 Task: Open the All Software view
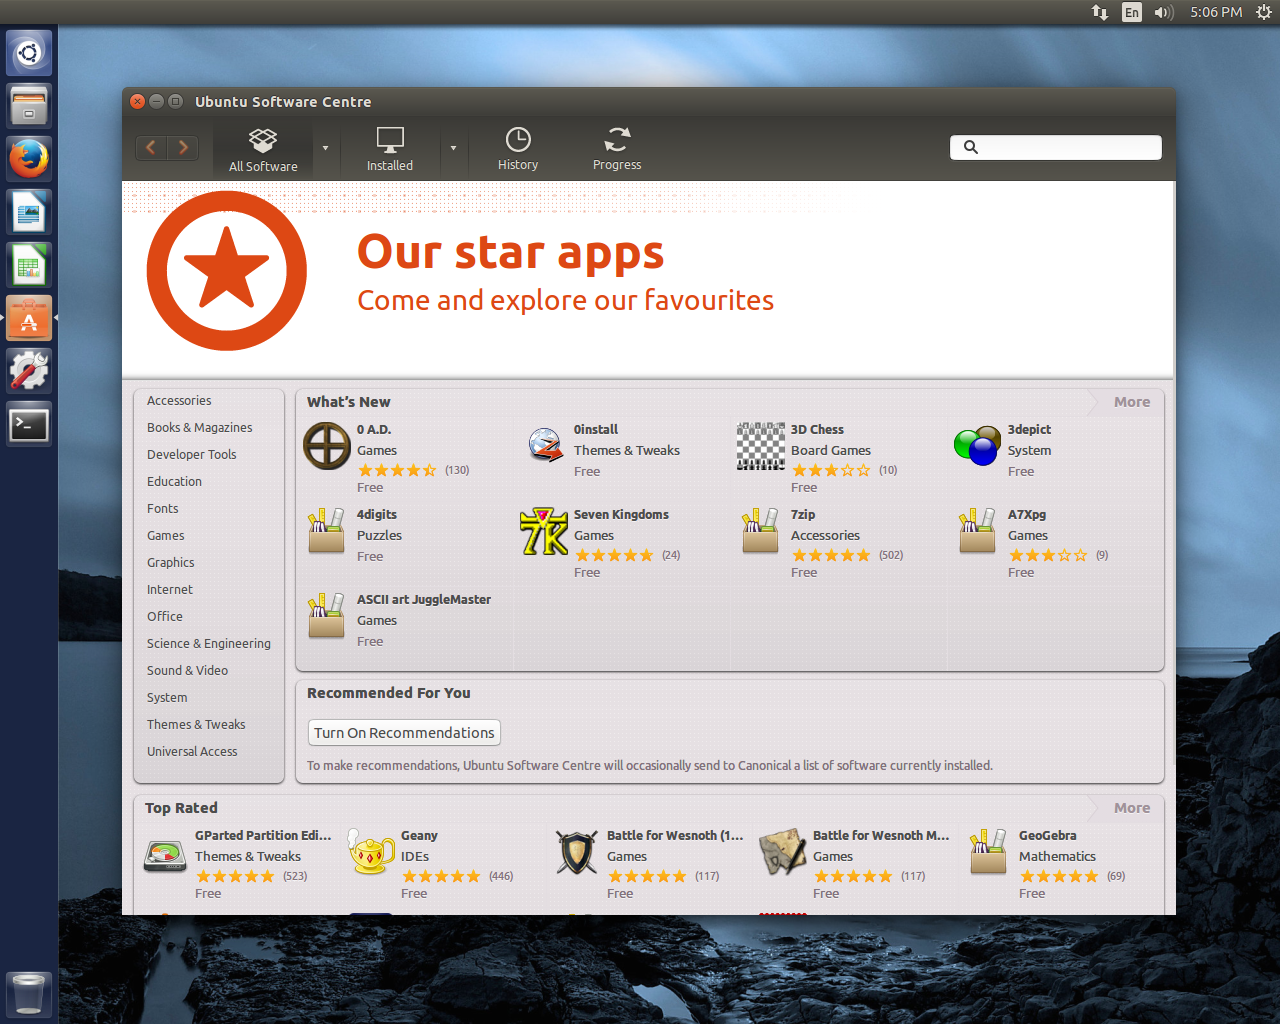(263, 150)
